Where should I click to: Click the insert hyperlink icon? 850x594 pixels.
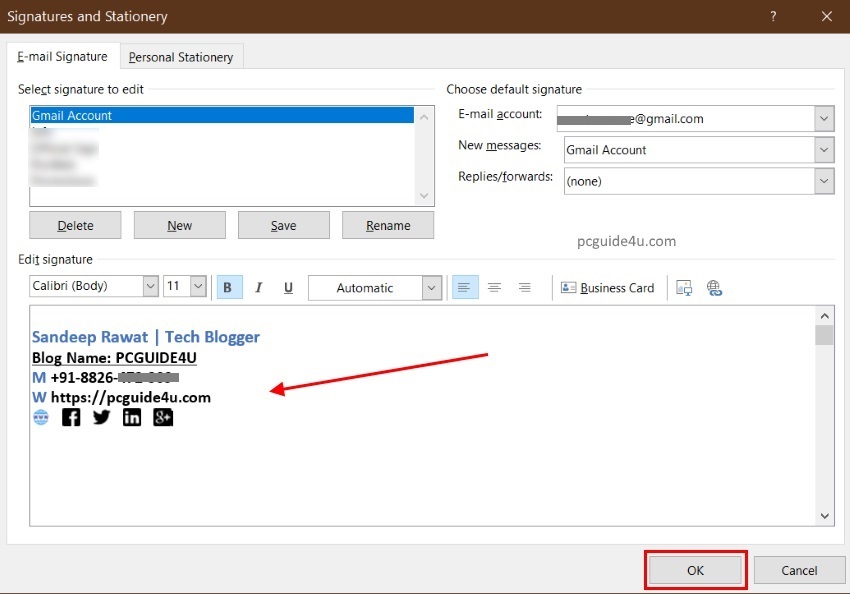[714, 288]
